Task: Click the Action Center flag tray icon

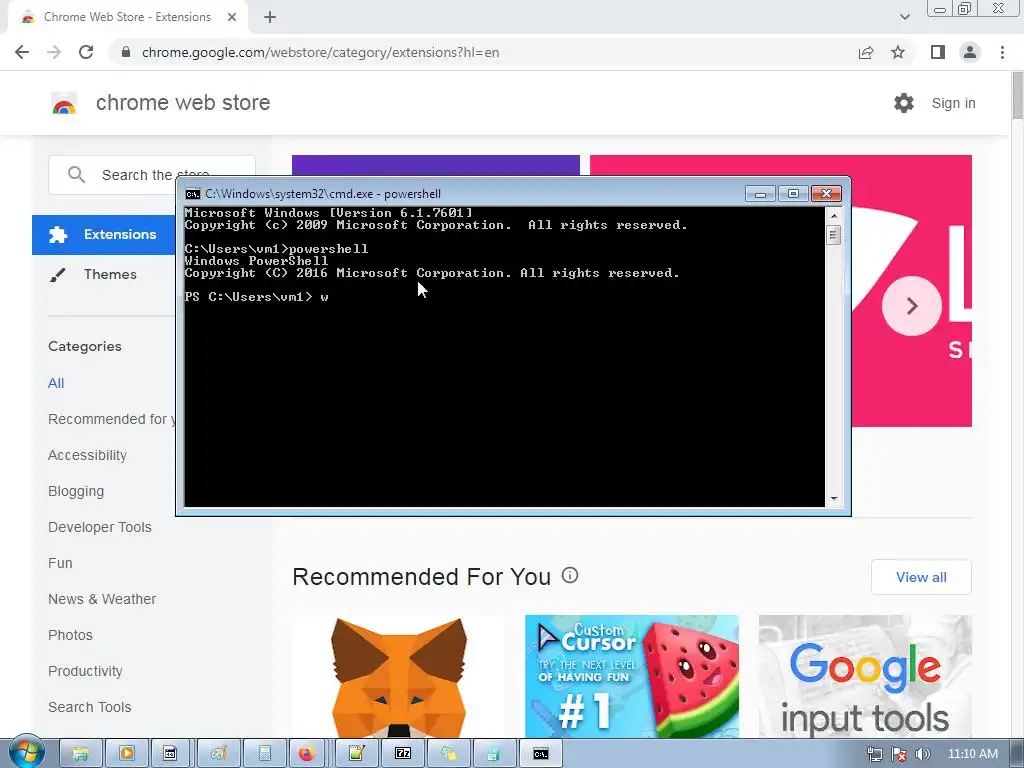Action: pos(899,754)
